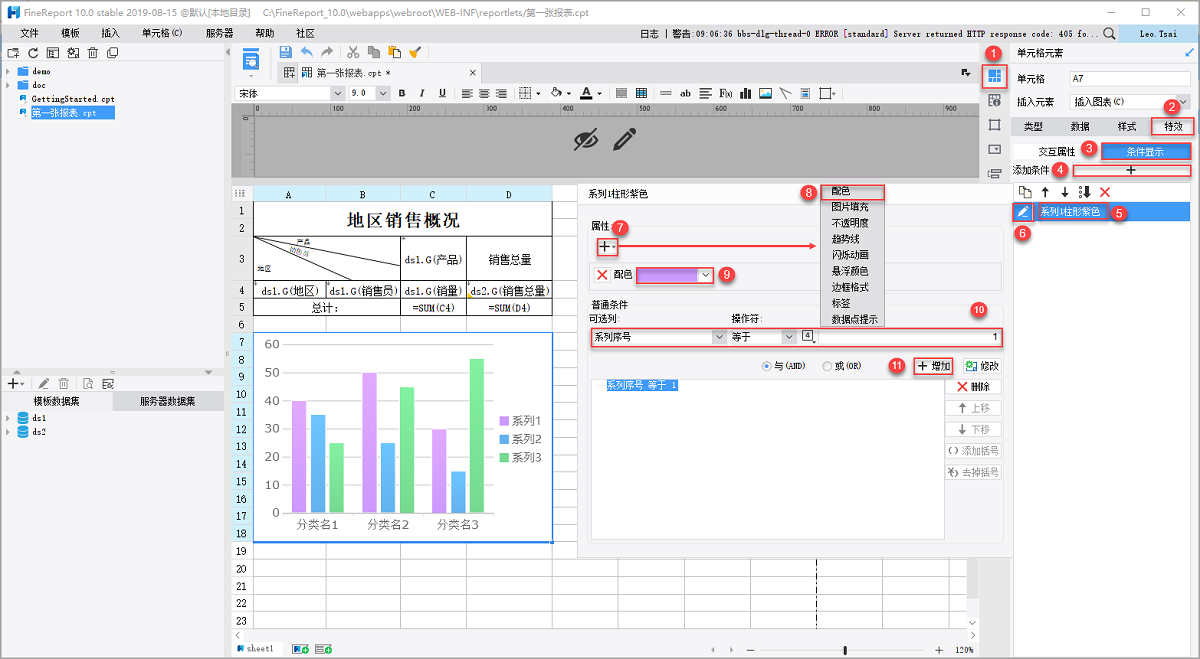Open the 系列序号 column dropdown

click(x=722, y=337)
